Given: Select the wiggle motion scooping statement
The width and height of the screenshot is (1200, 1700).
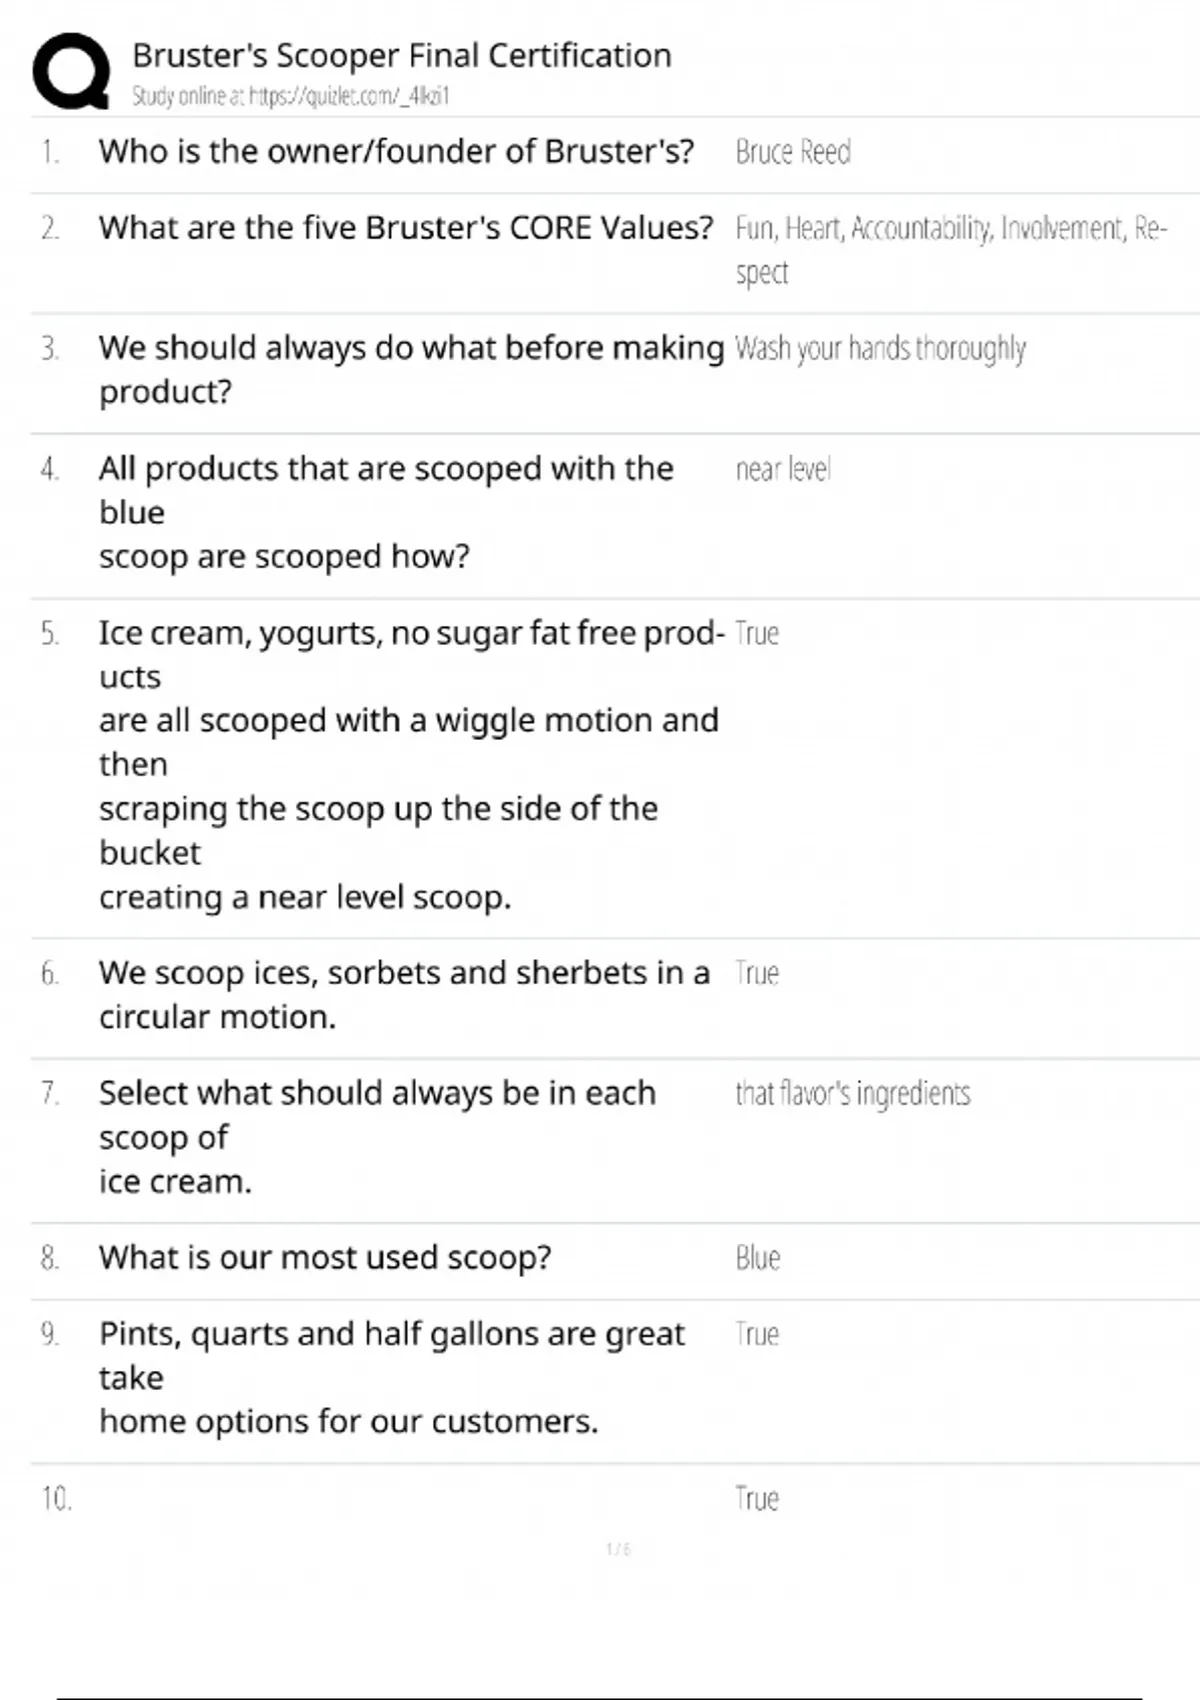Looking at the screenshot, I should coord(408,764).
